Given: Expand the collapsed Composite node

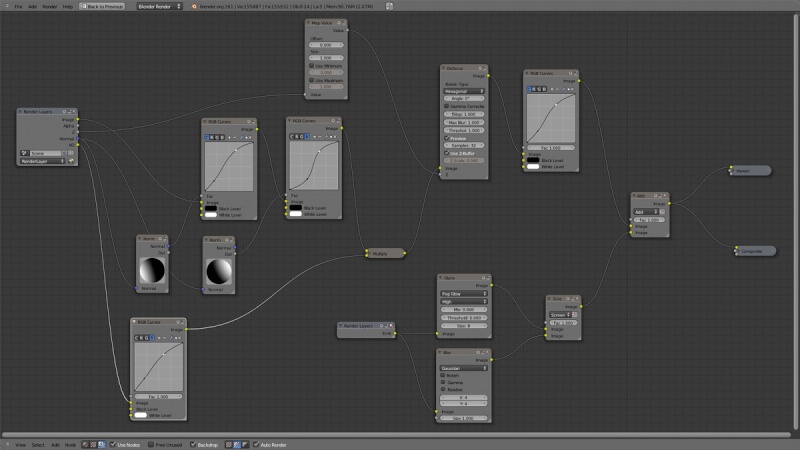Looking at the screenshot, I should 737,251.
